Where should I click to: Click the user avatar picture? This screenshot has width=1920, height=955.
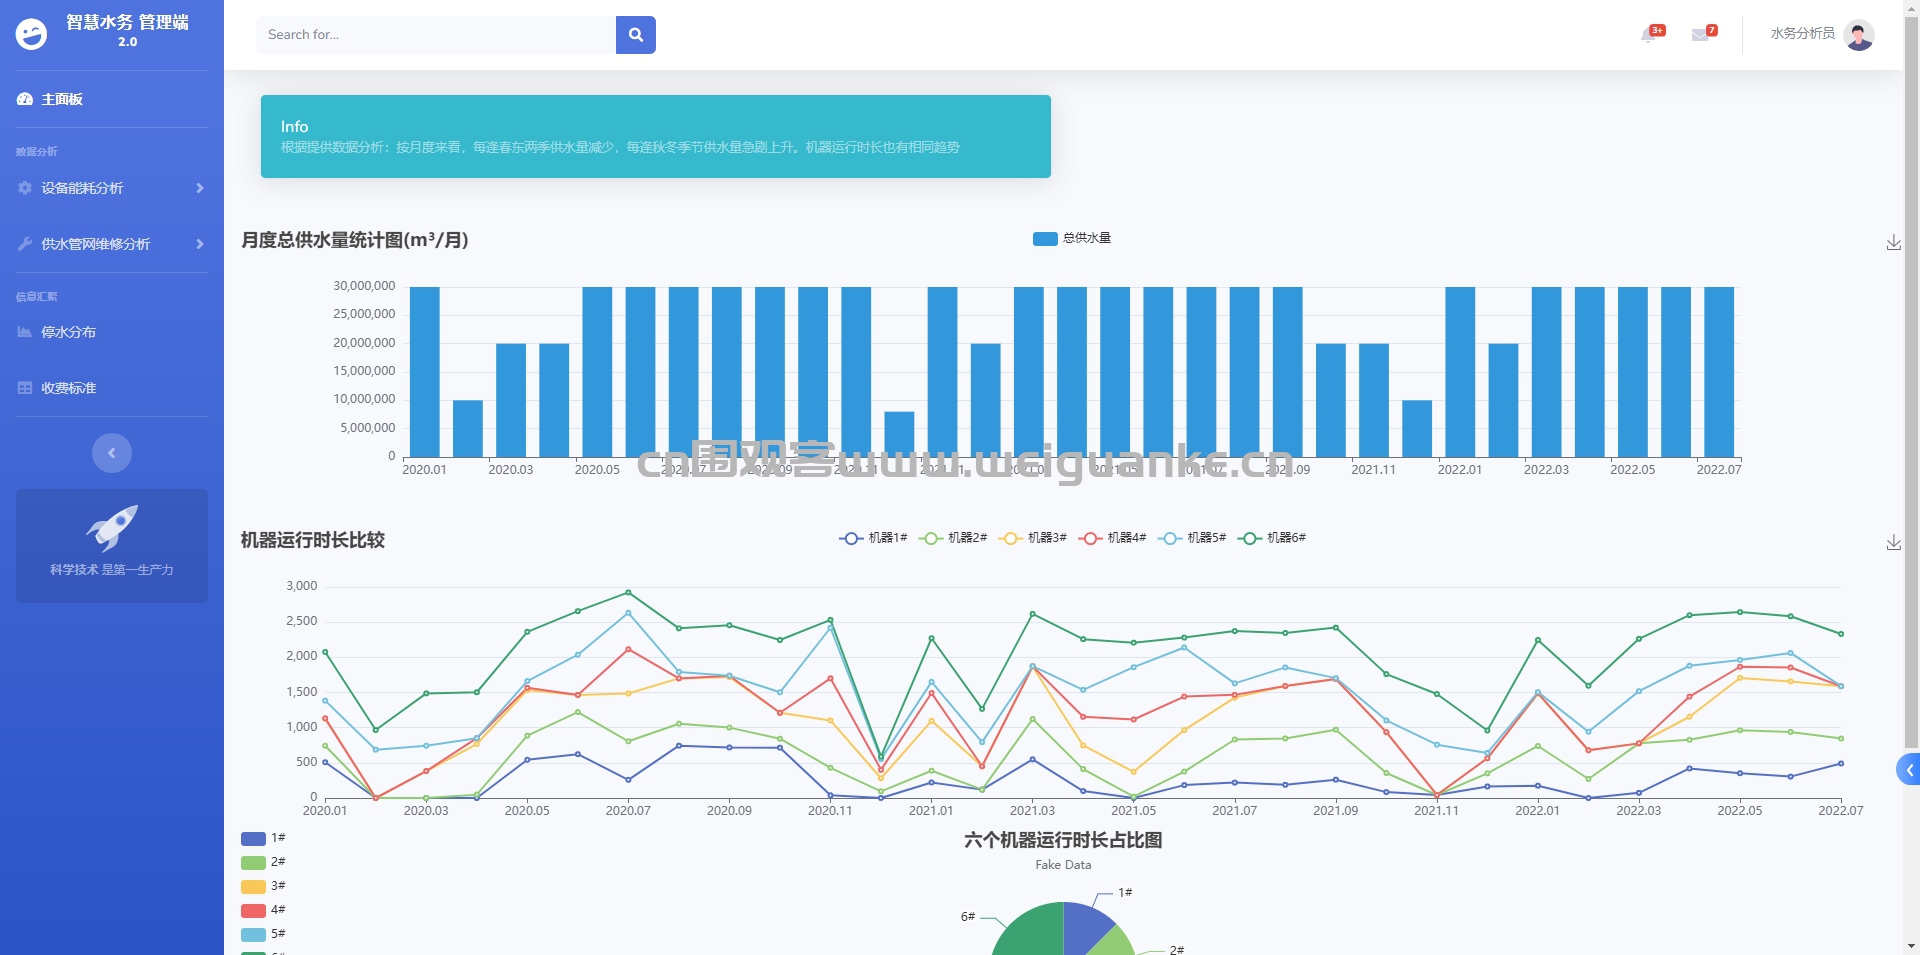point(1859,35)
